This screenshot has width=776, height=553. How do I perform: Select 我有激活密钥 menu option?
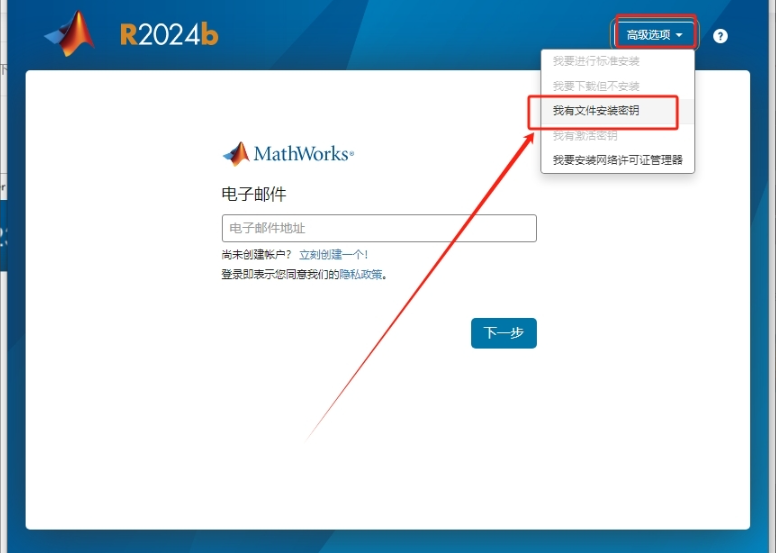click(585, 135)
